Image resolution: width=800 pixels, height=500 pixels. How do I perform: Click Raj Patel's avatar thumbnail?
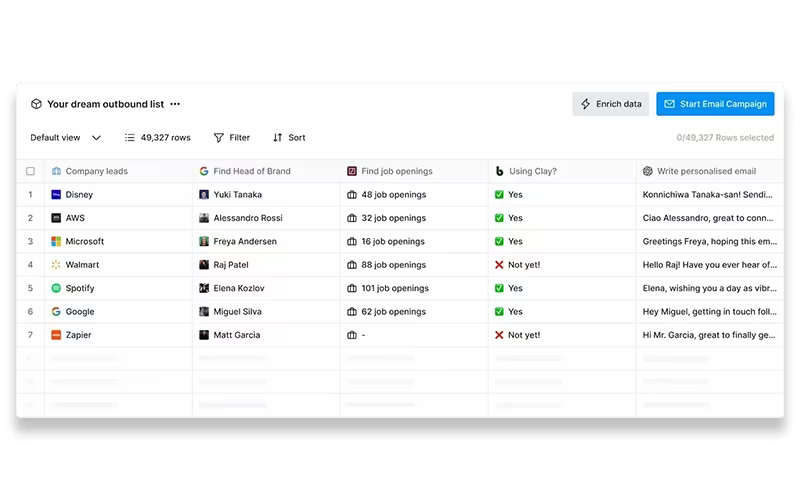(204, 265)
